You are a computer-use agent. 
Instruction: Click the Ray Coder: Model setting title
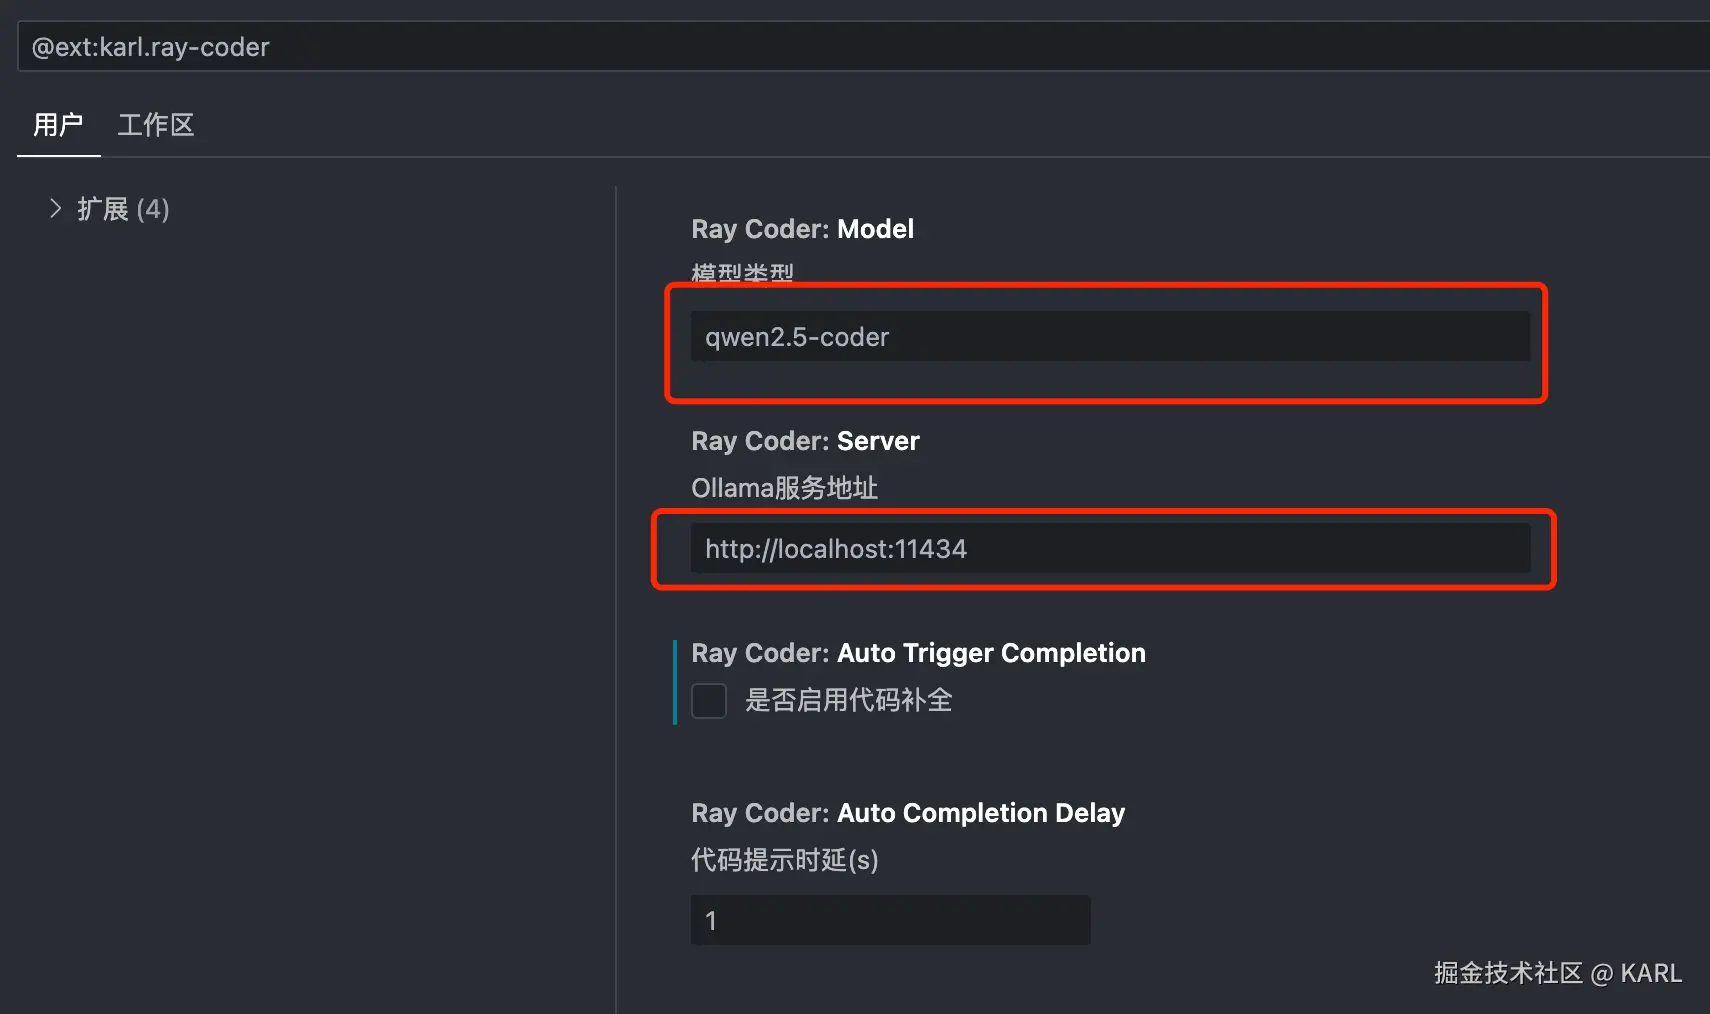802,229
